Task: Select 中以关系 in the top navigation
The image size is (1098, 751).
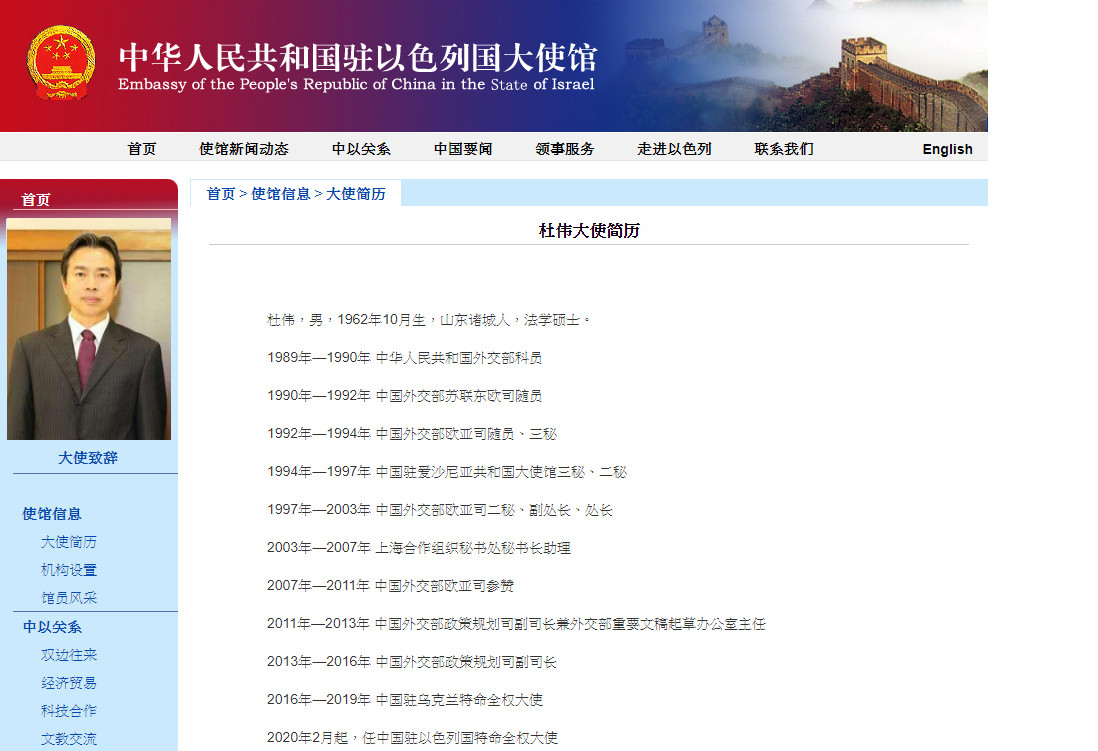Action: (361, 149)
